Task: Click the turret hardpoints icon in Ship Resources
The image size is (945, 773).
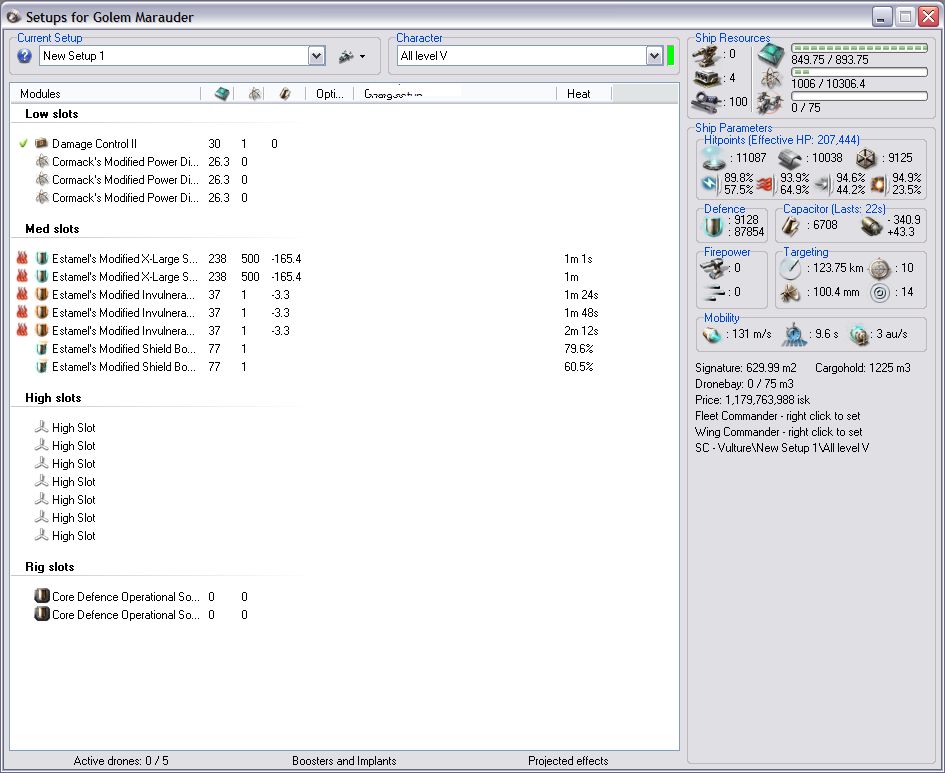Action: [706, 55]
